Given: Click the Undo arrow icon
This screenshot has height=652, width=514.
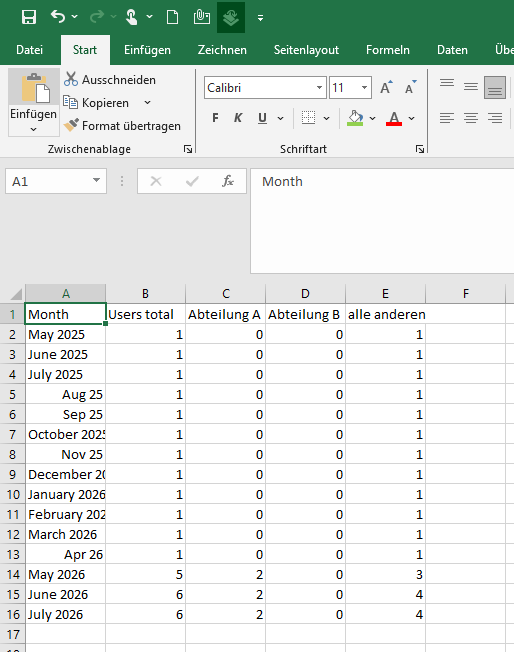Looking at the screenshot, I should pos(58,17).
